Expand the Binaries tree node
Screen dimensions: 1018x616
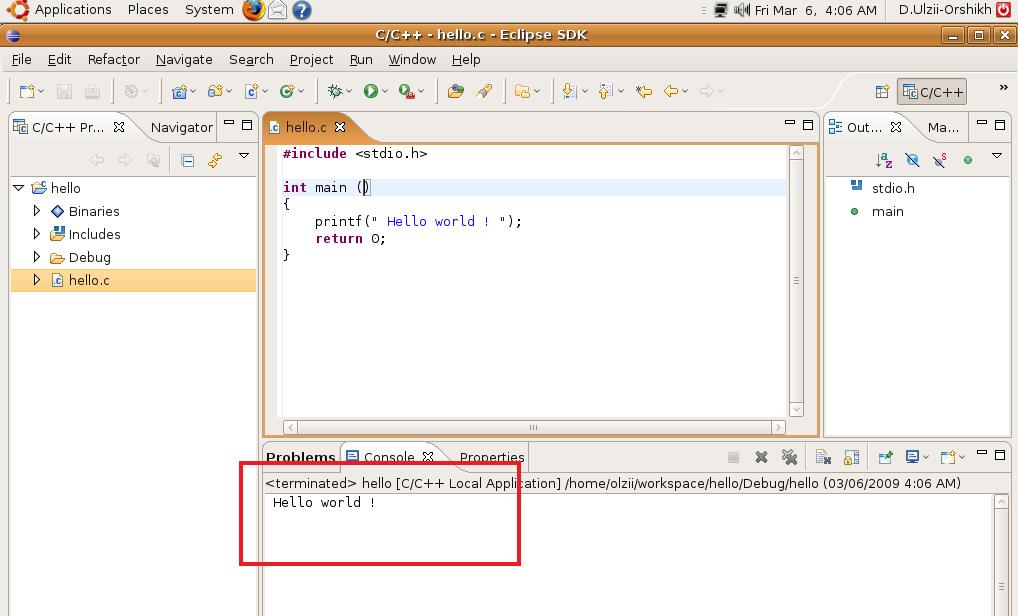[x=37, y=211]
